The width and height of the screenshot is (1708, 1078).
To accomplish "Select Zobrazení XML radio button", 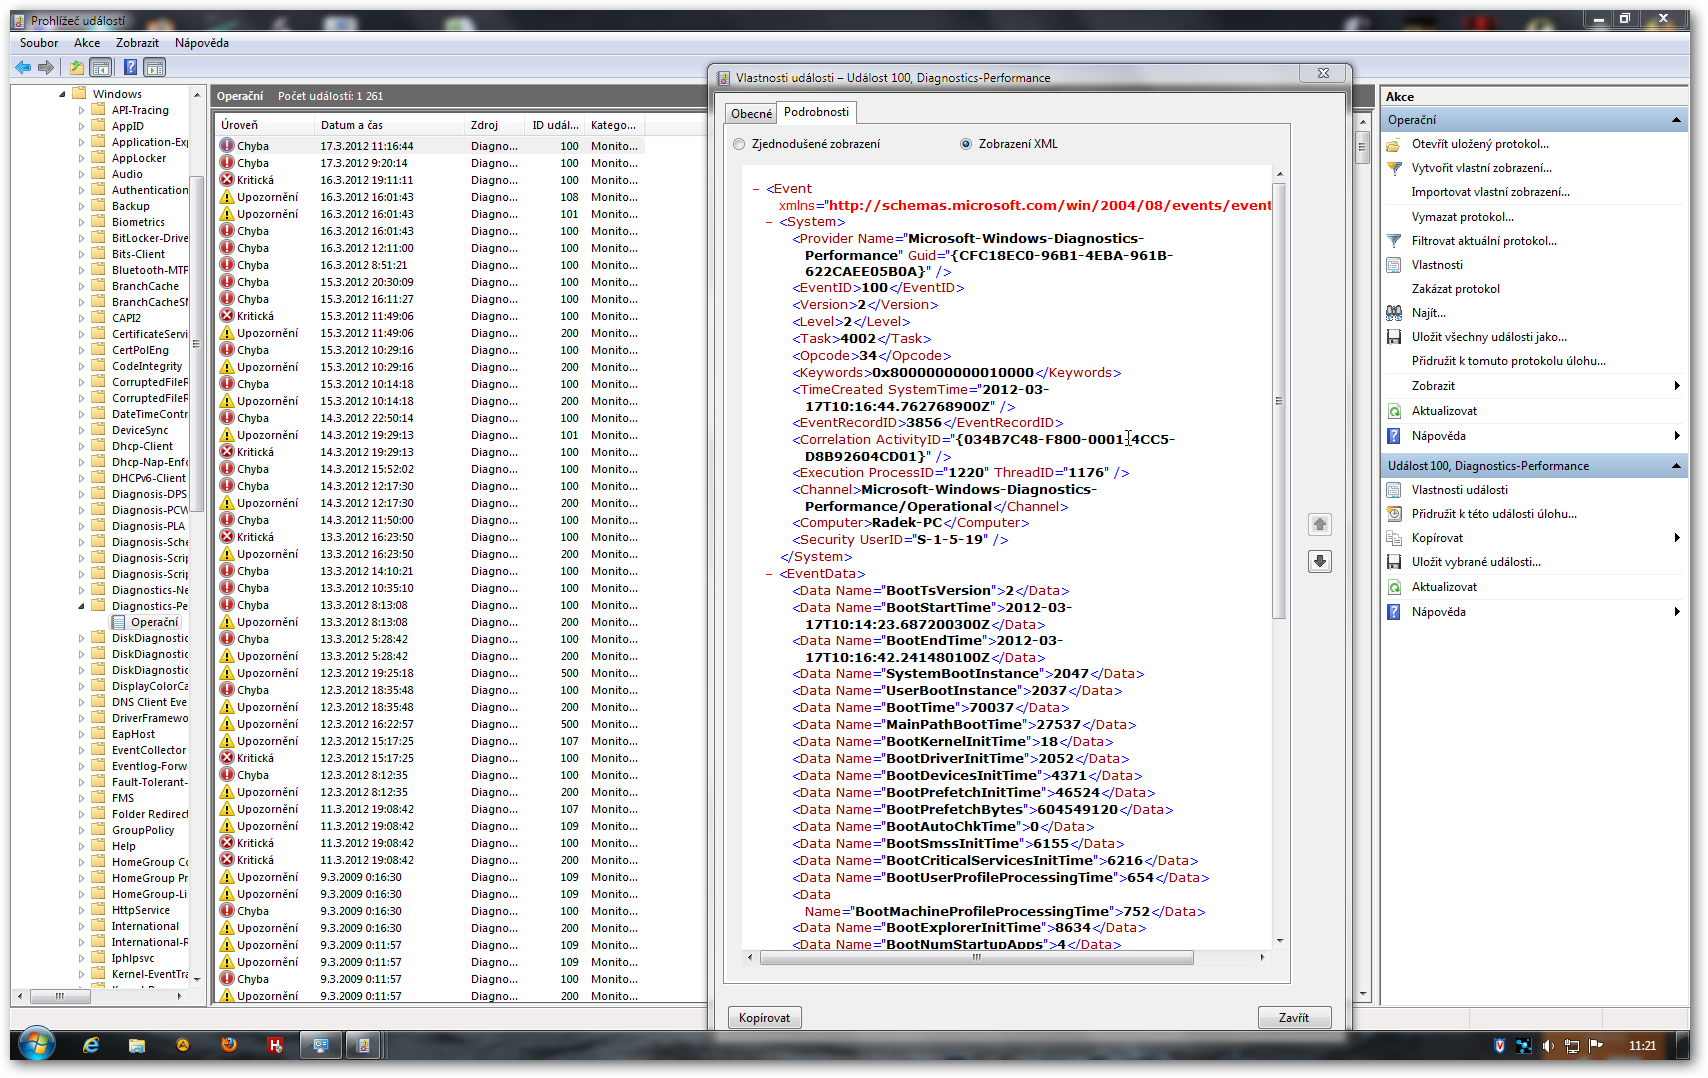I will 966,144.
